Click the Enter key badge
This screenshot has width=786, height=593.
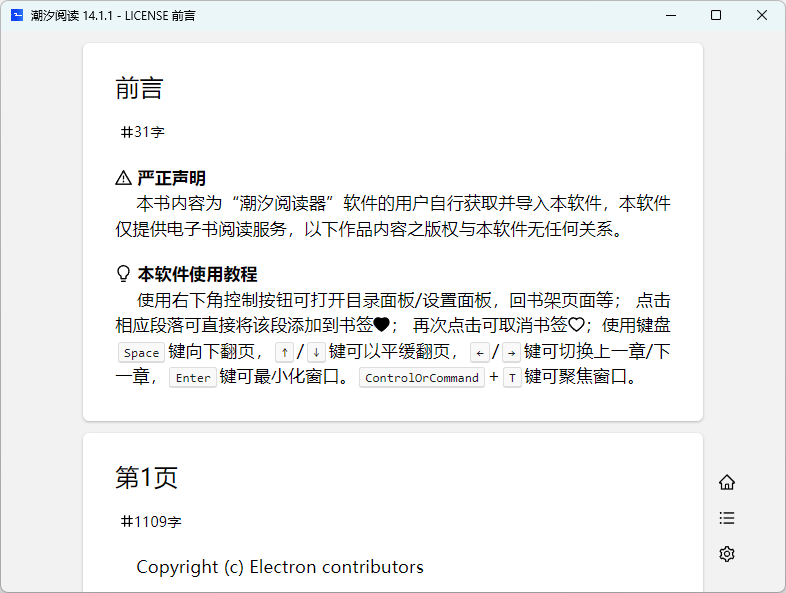pyautogui.click(x=192, y=378)
